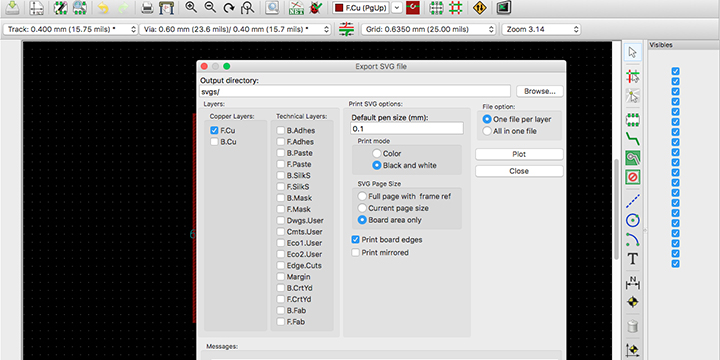Enable track auto-routing mode icon
Viewport: 720px width, 360px height.
tap(456, 7)
